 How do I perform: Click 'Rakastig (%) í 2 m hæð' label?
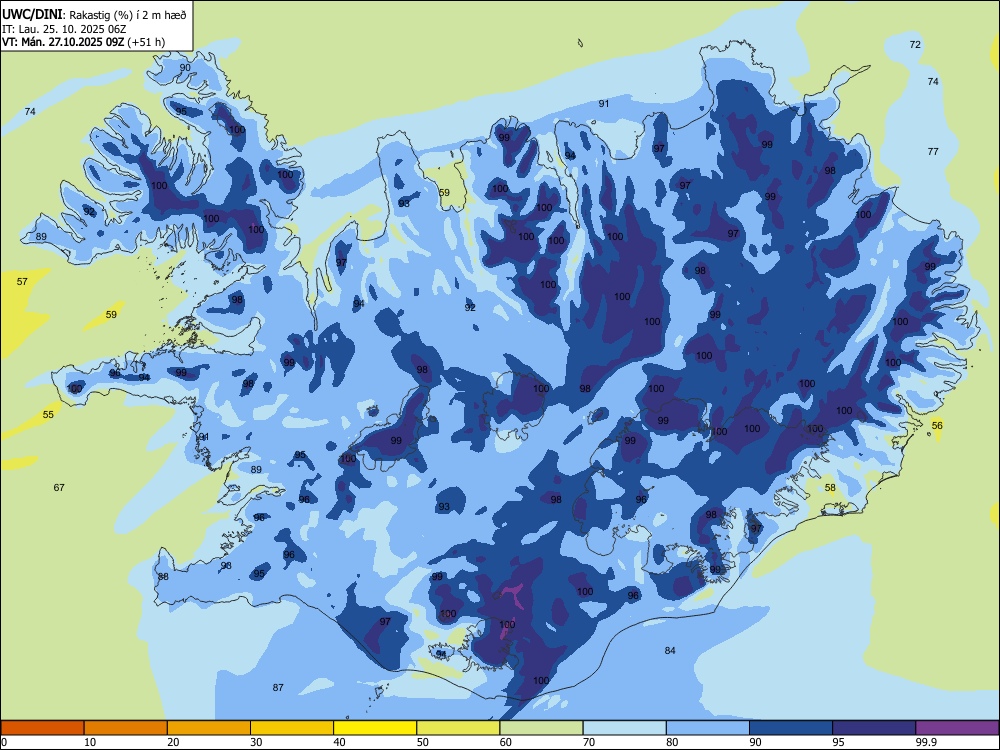point(128,15)
